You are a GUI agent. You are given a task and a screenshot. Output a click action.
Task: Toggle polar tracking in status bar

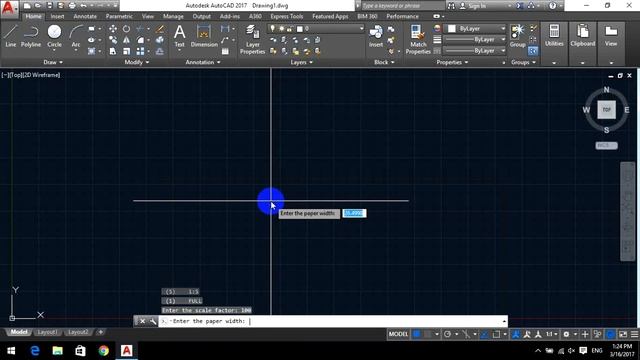[447, 334]
